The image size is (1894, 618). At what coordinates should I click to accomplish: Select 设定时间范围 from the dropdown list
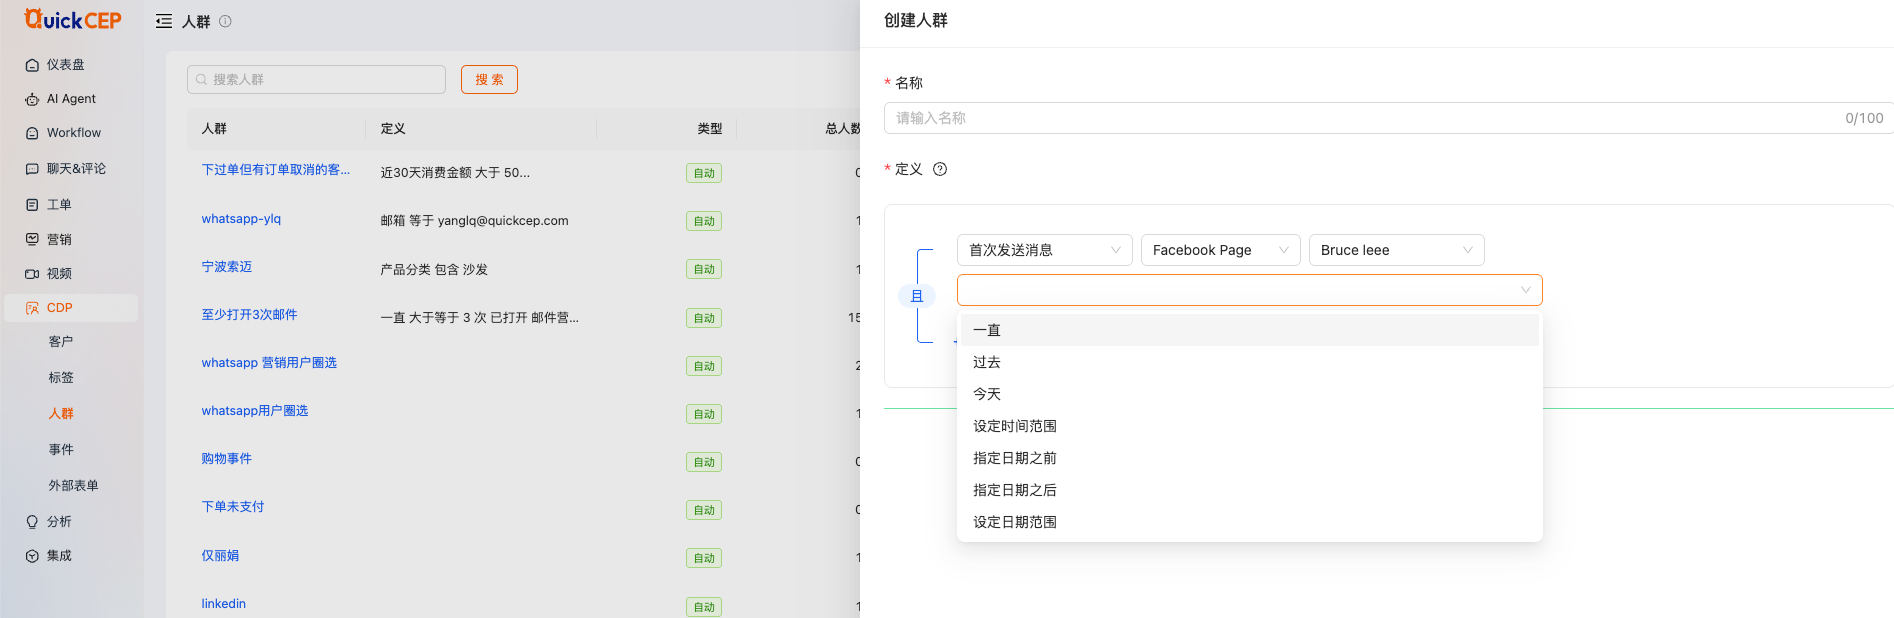[1015, 426]
